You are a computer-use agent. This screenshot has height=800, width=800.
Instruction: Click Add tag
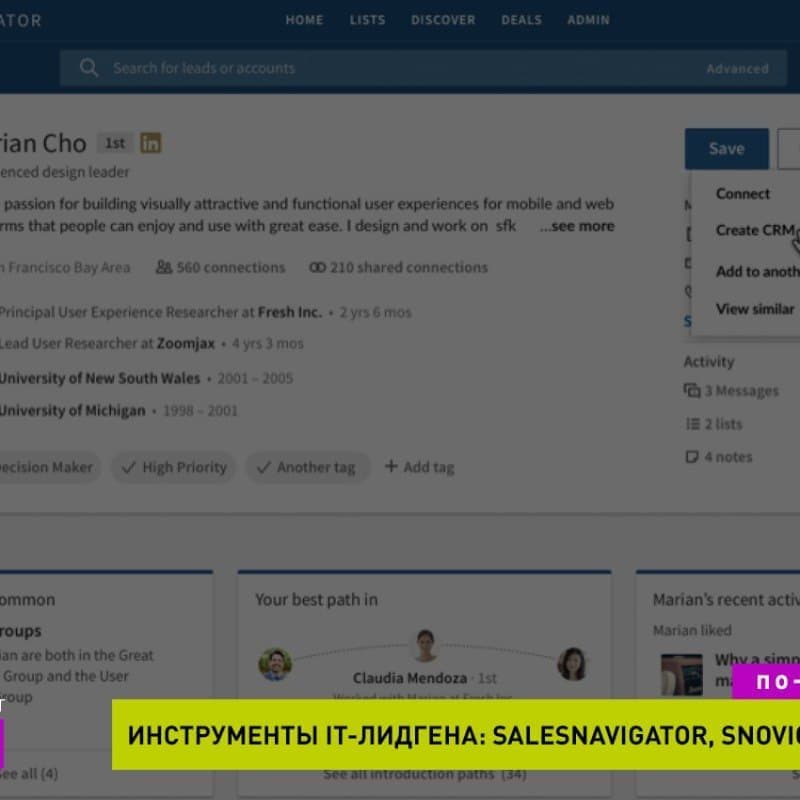[x=419, y=467]
